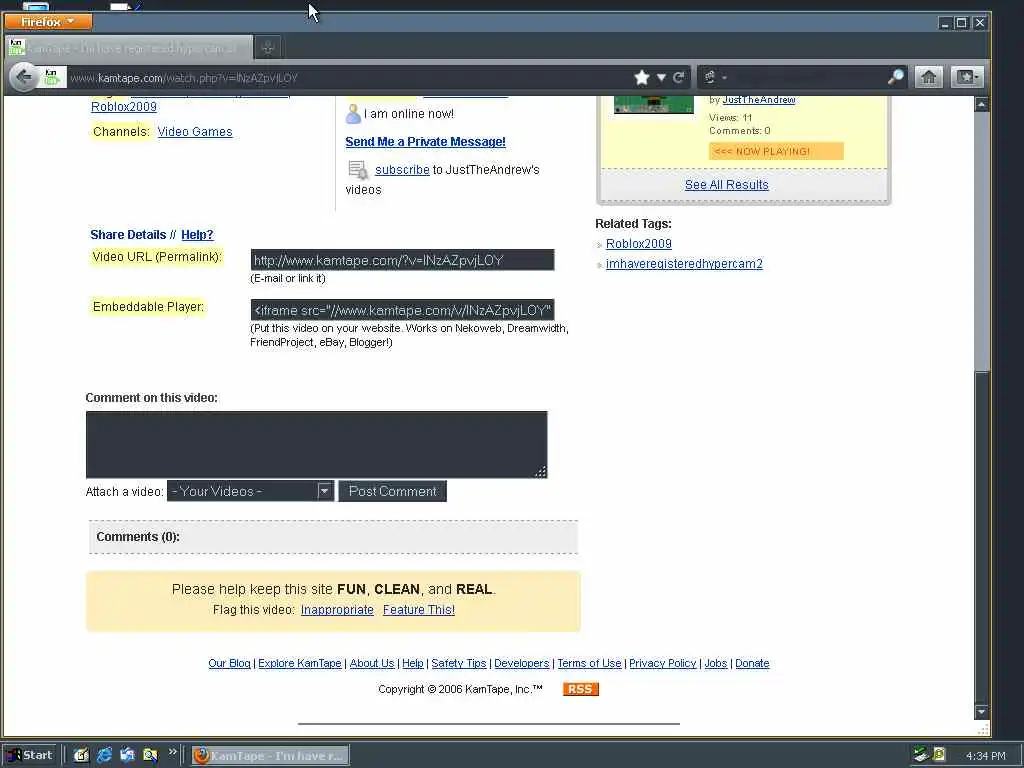Image resolution: width=1024 pixels, height=768 pixels.
Task: Open Roblox2009 related tag link
Action: (639, 244)
